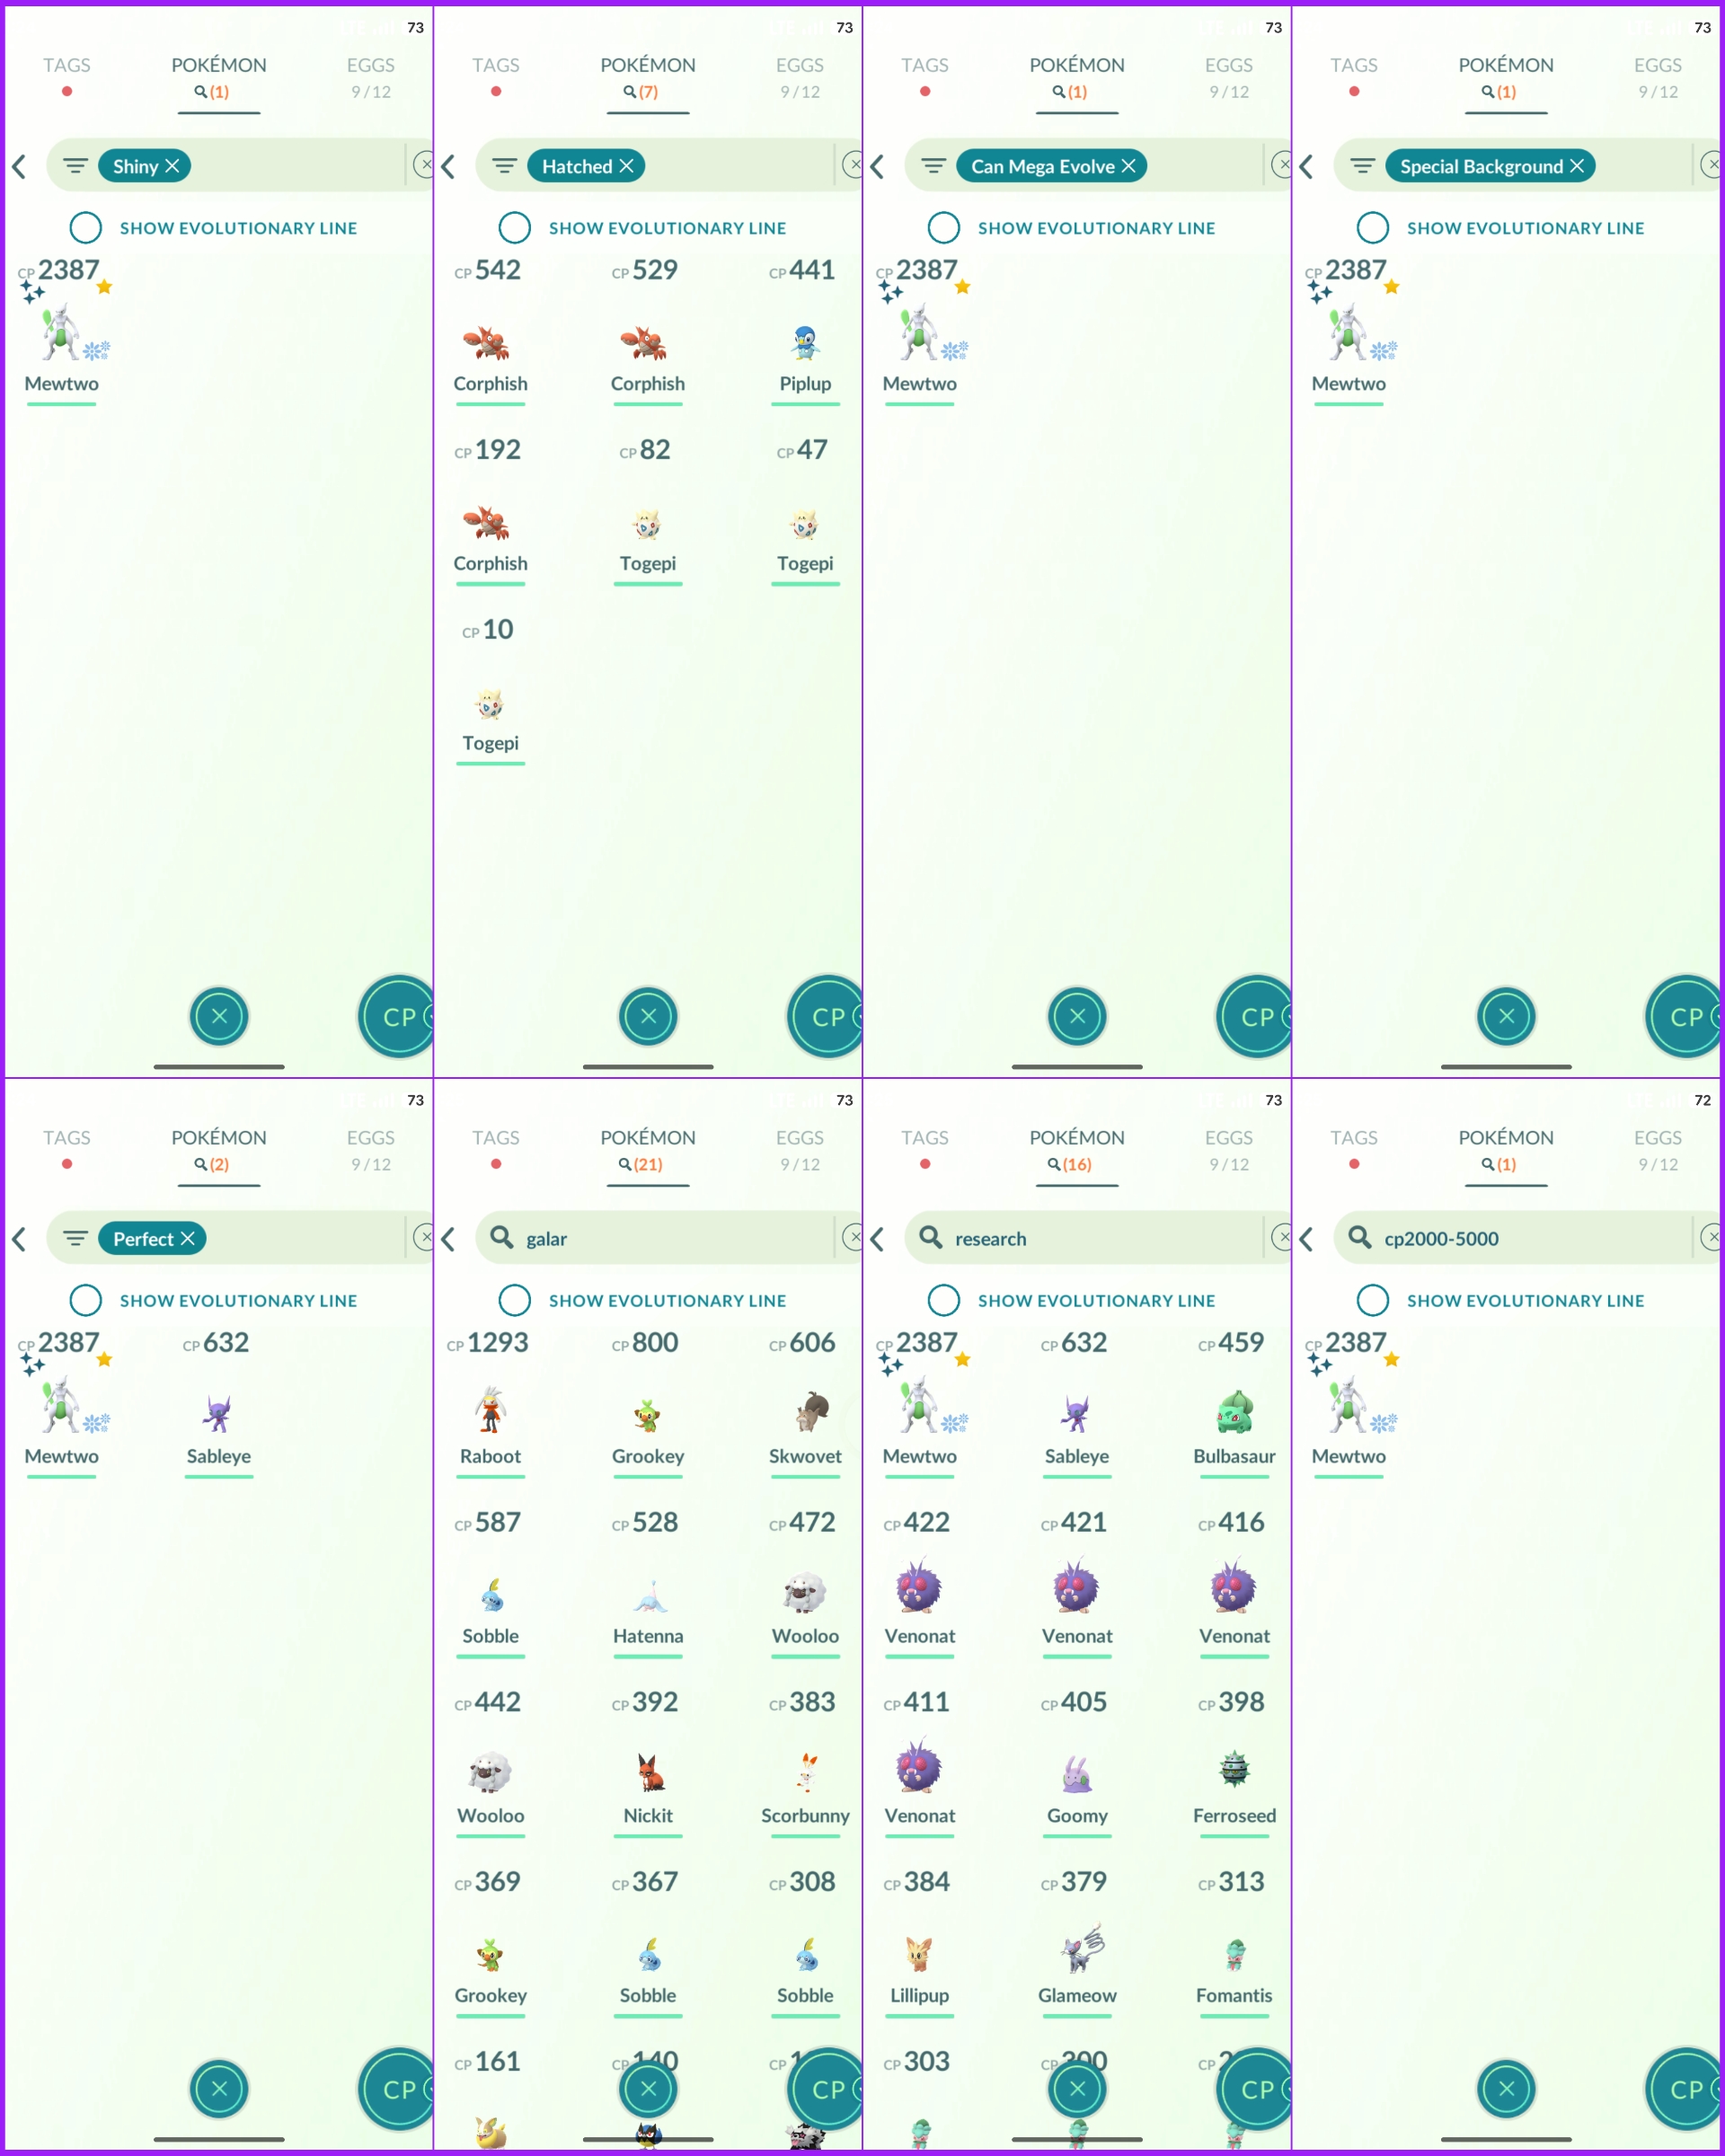
Task: Edit the search field containing galar
Action: pos(655,1238)
